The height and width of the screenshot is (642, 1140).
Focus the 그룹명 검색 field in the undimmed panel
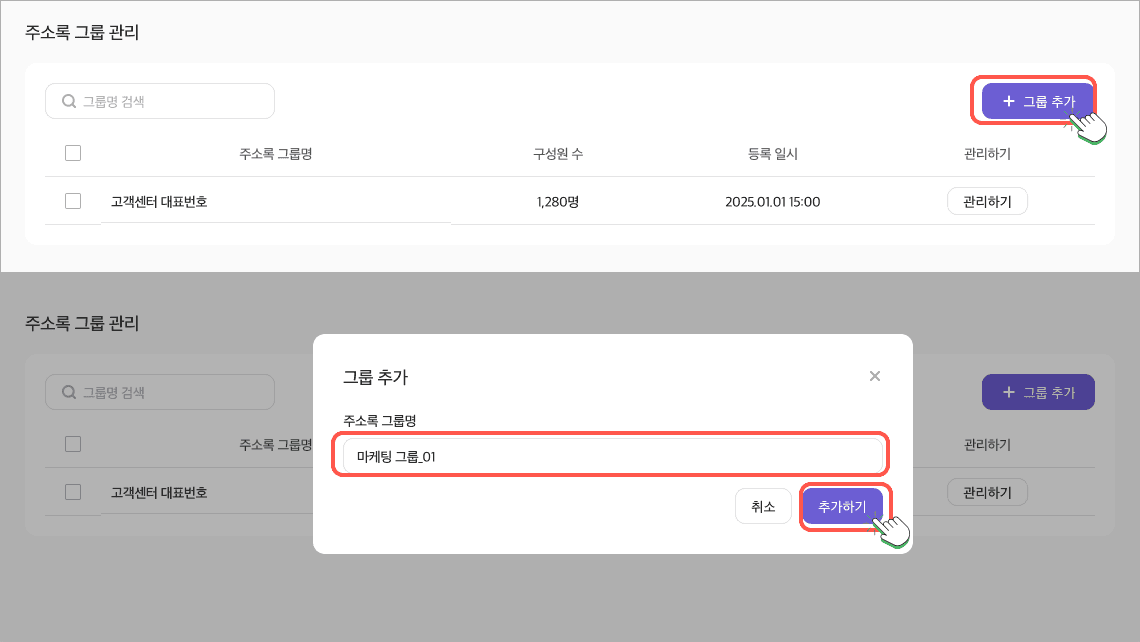click(160, 101)
